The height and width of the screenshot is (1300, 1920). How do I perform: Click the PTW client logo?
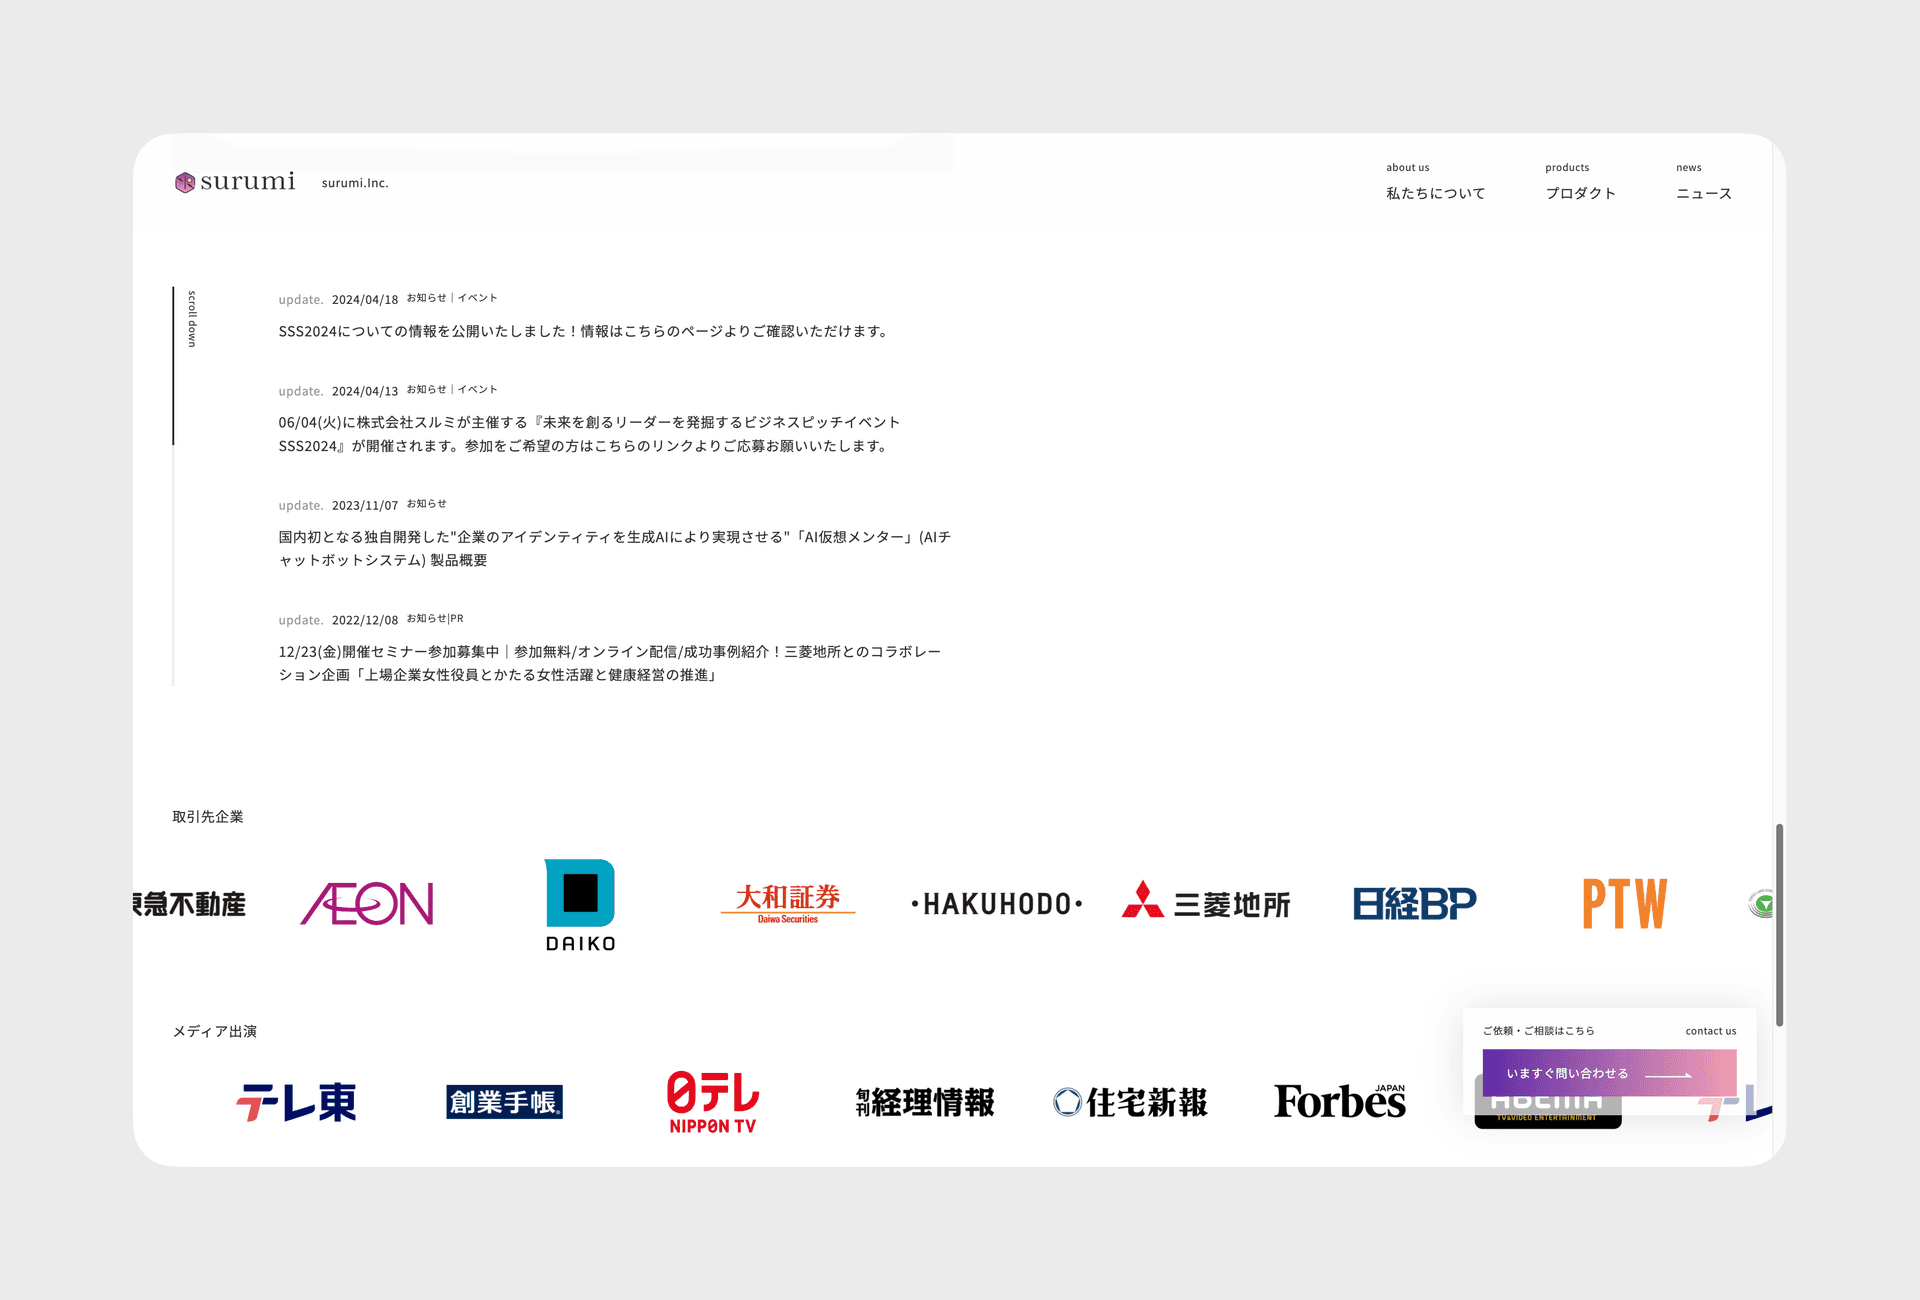coord(1625,904)
